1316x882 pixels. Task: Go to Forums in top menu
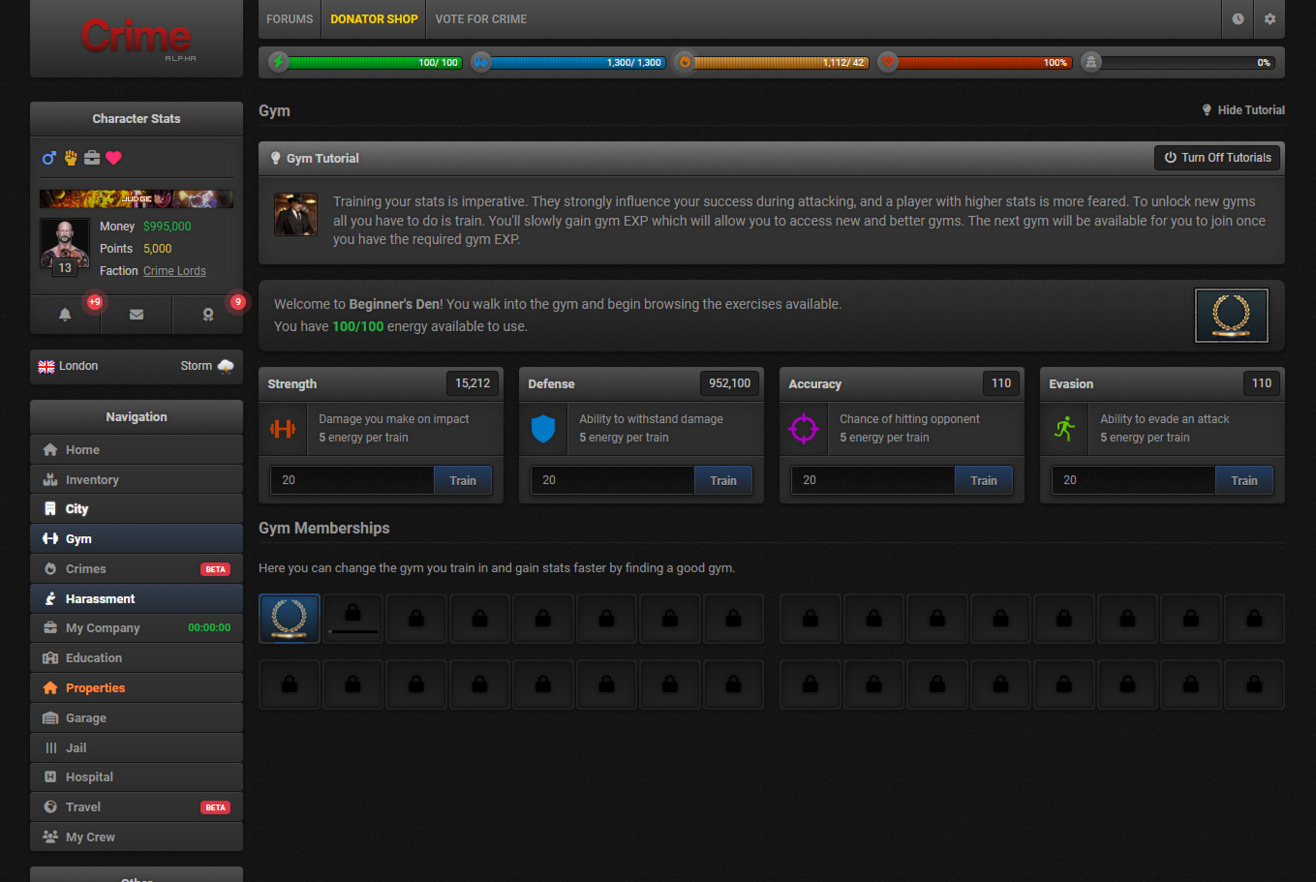tap(290, 19)
